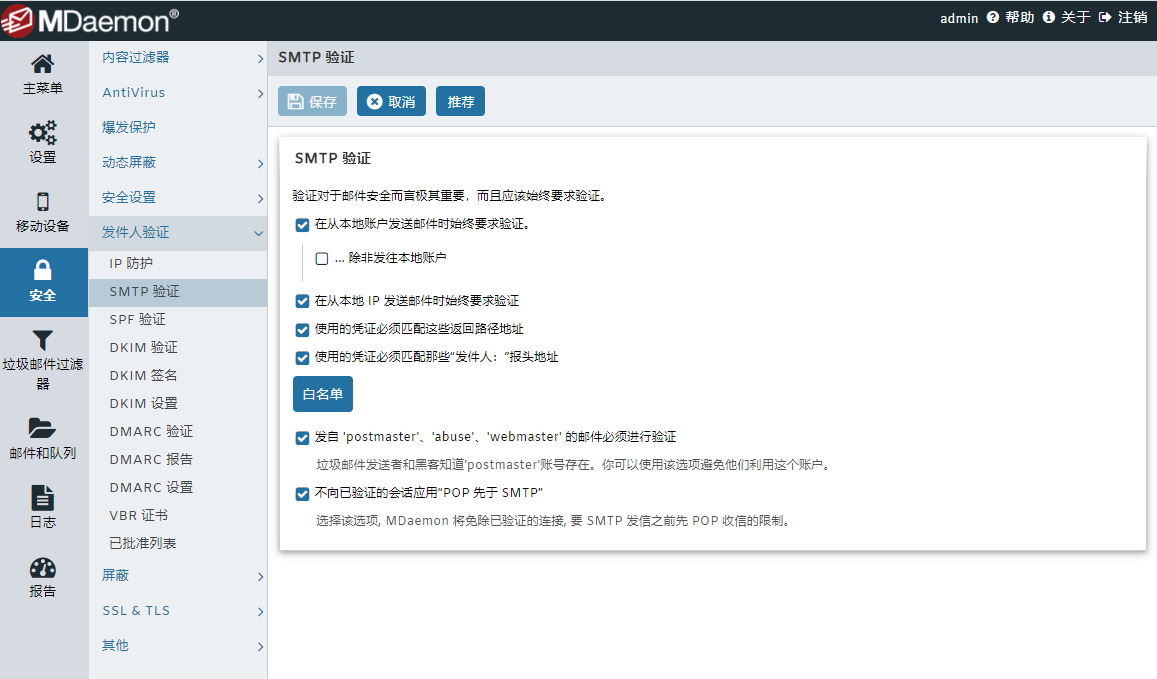The width and height of the screenshot is (1157, 679).
Task: Toggle 在从本地 IP 发送邮件时始终要求验证 checkbox
Action: click(302, 301)
